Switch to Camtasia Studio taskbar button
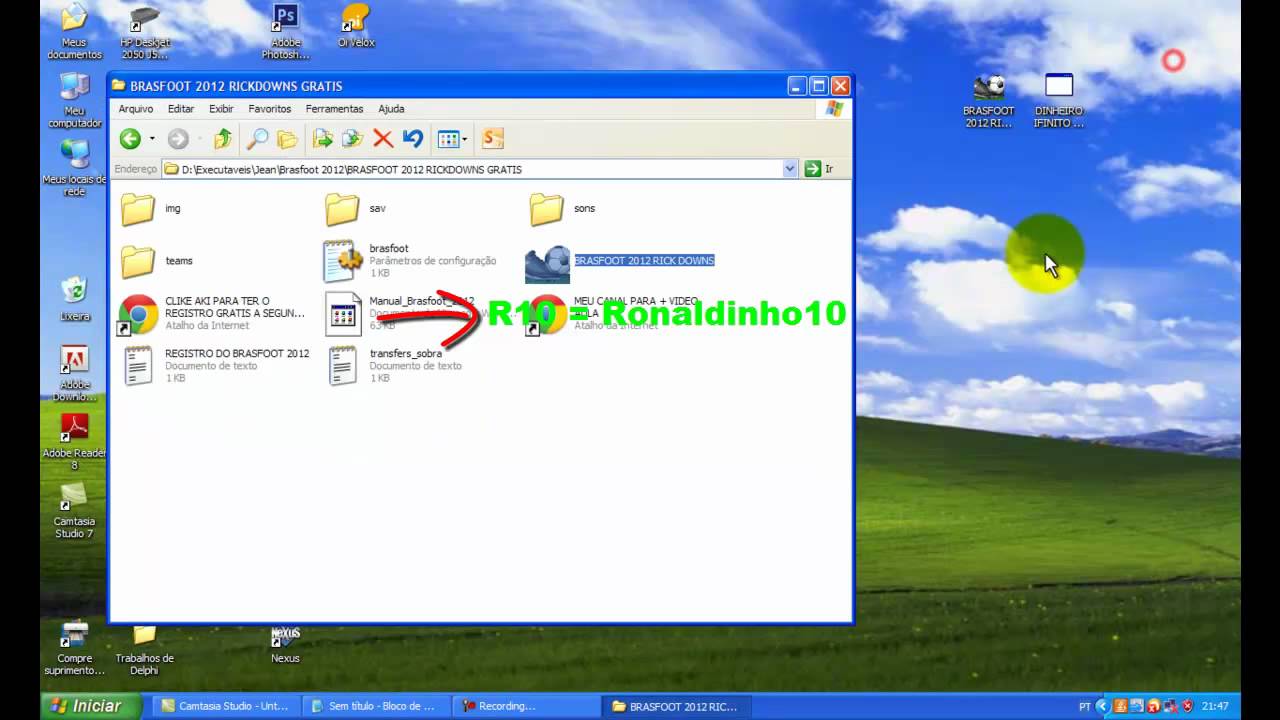Viewport: 1280px width, 720px height. pos(225,706)
